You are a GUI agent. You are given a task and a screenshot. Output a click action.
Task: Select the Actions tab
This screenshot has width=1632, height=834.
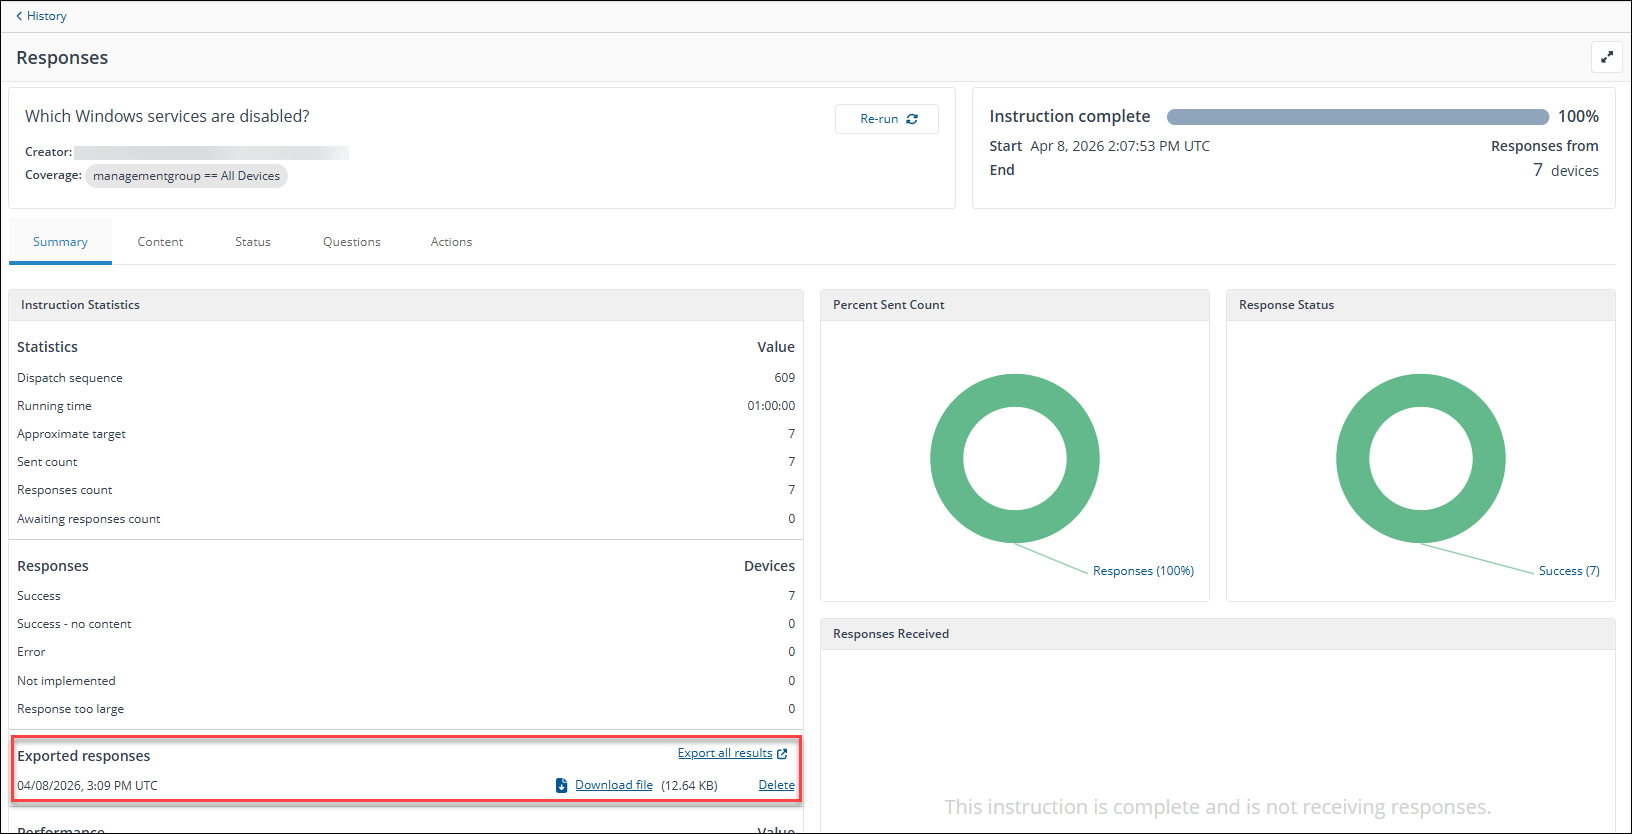pyautogui.click(x=451, y=242)
